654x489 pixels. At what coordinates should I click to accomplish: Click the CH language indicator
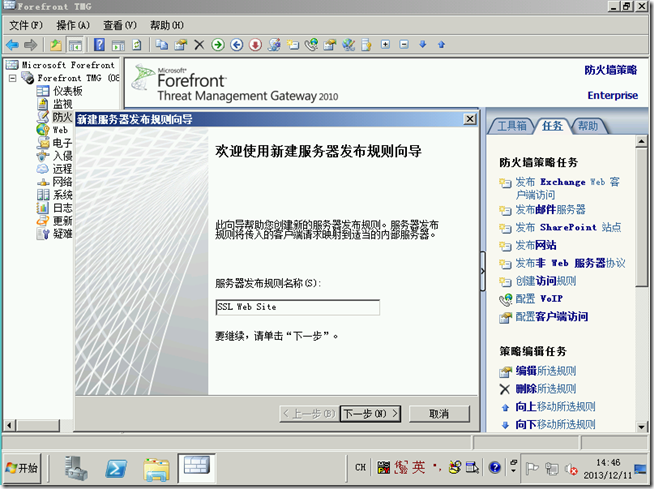360,468
